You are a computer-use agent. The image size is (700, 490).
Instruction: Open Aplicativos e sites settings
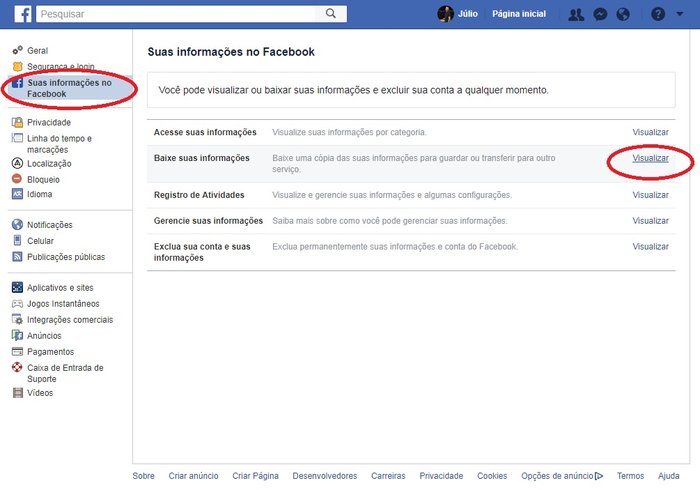(60, 288)
